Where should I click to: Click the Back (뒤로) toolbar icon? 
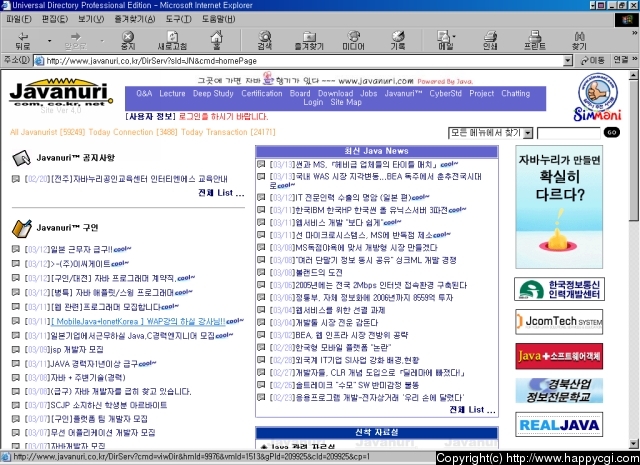[23, 40]
